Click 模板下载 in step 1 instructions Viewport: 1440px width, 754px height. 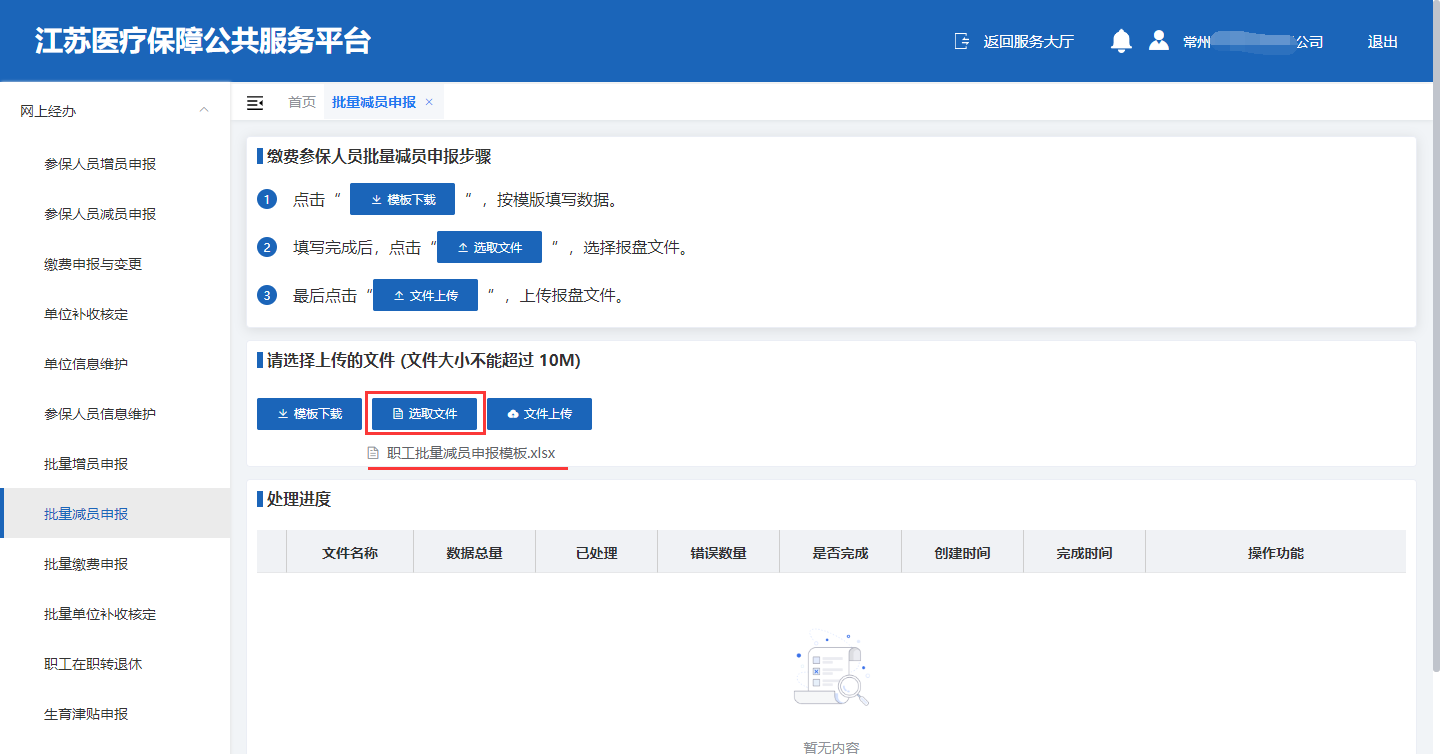(x=402, y=199)
